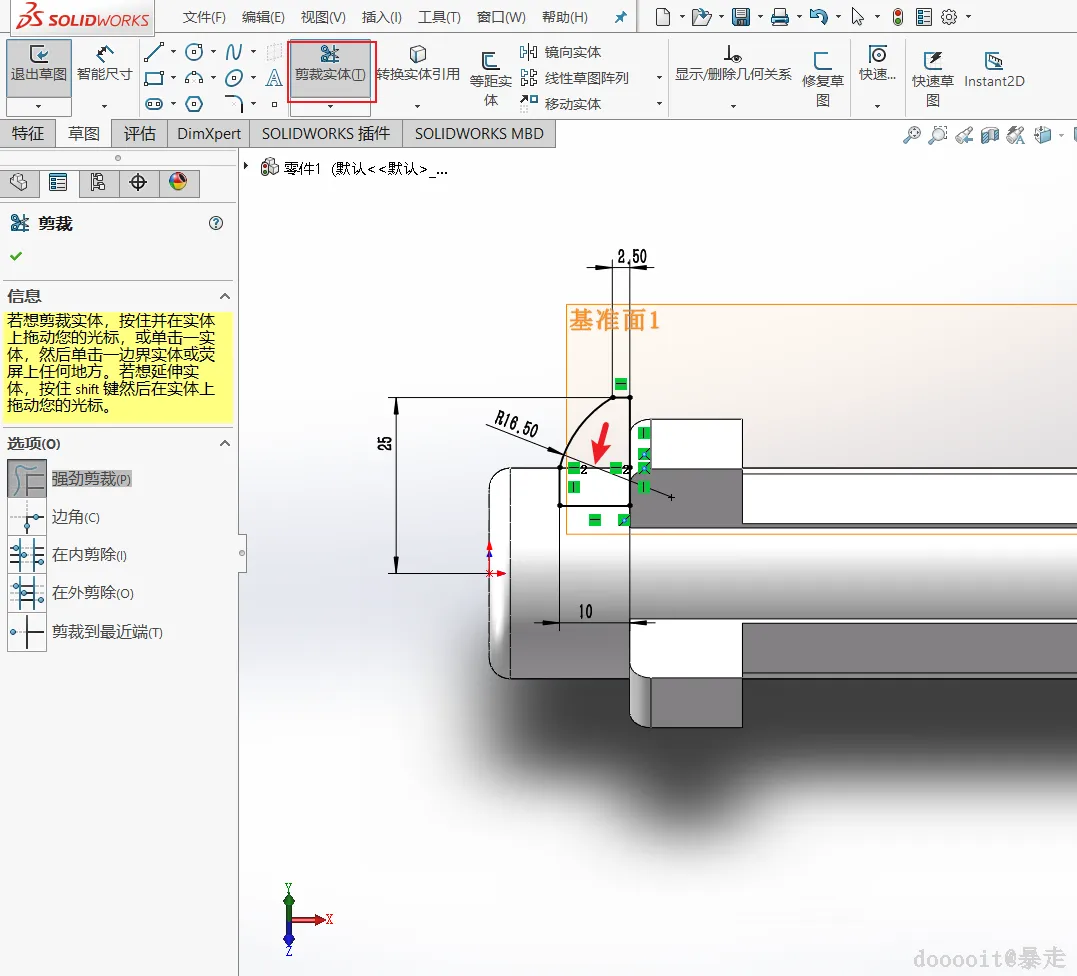Screen dimensions: 1077x976
Task: Open the 帮助(H) menu
Action: click(x=565, y=17)
